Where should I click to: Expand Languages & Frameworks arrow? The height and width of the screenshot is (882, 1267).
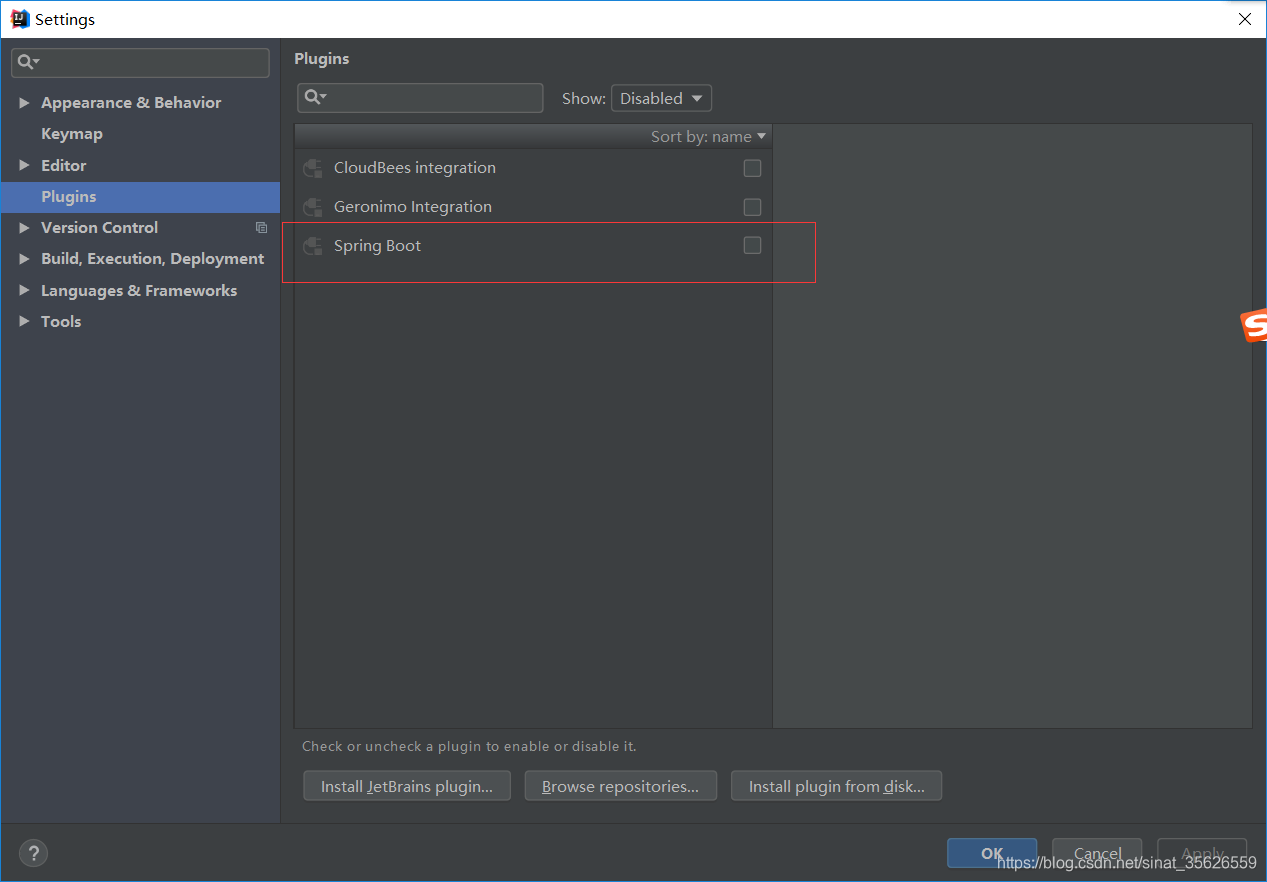point(24,291)
